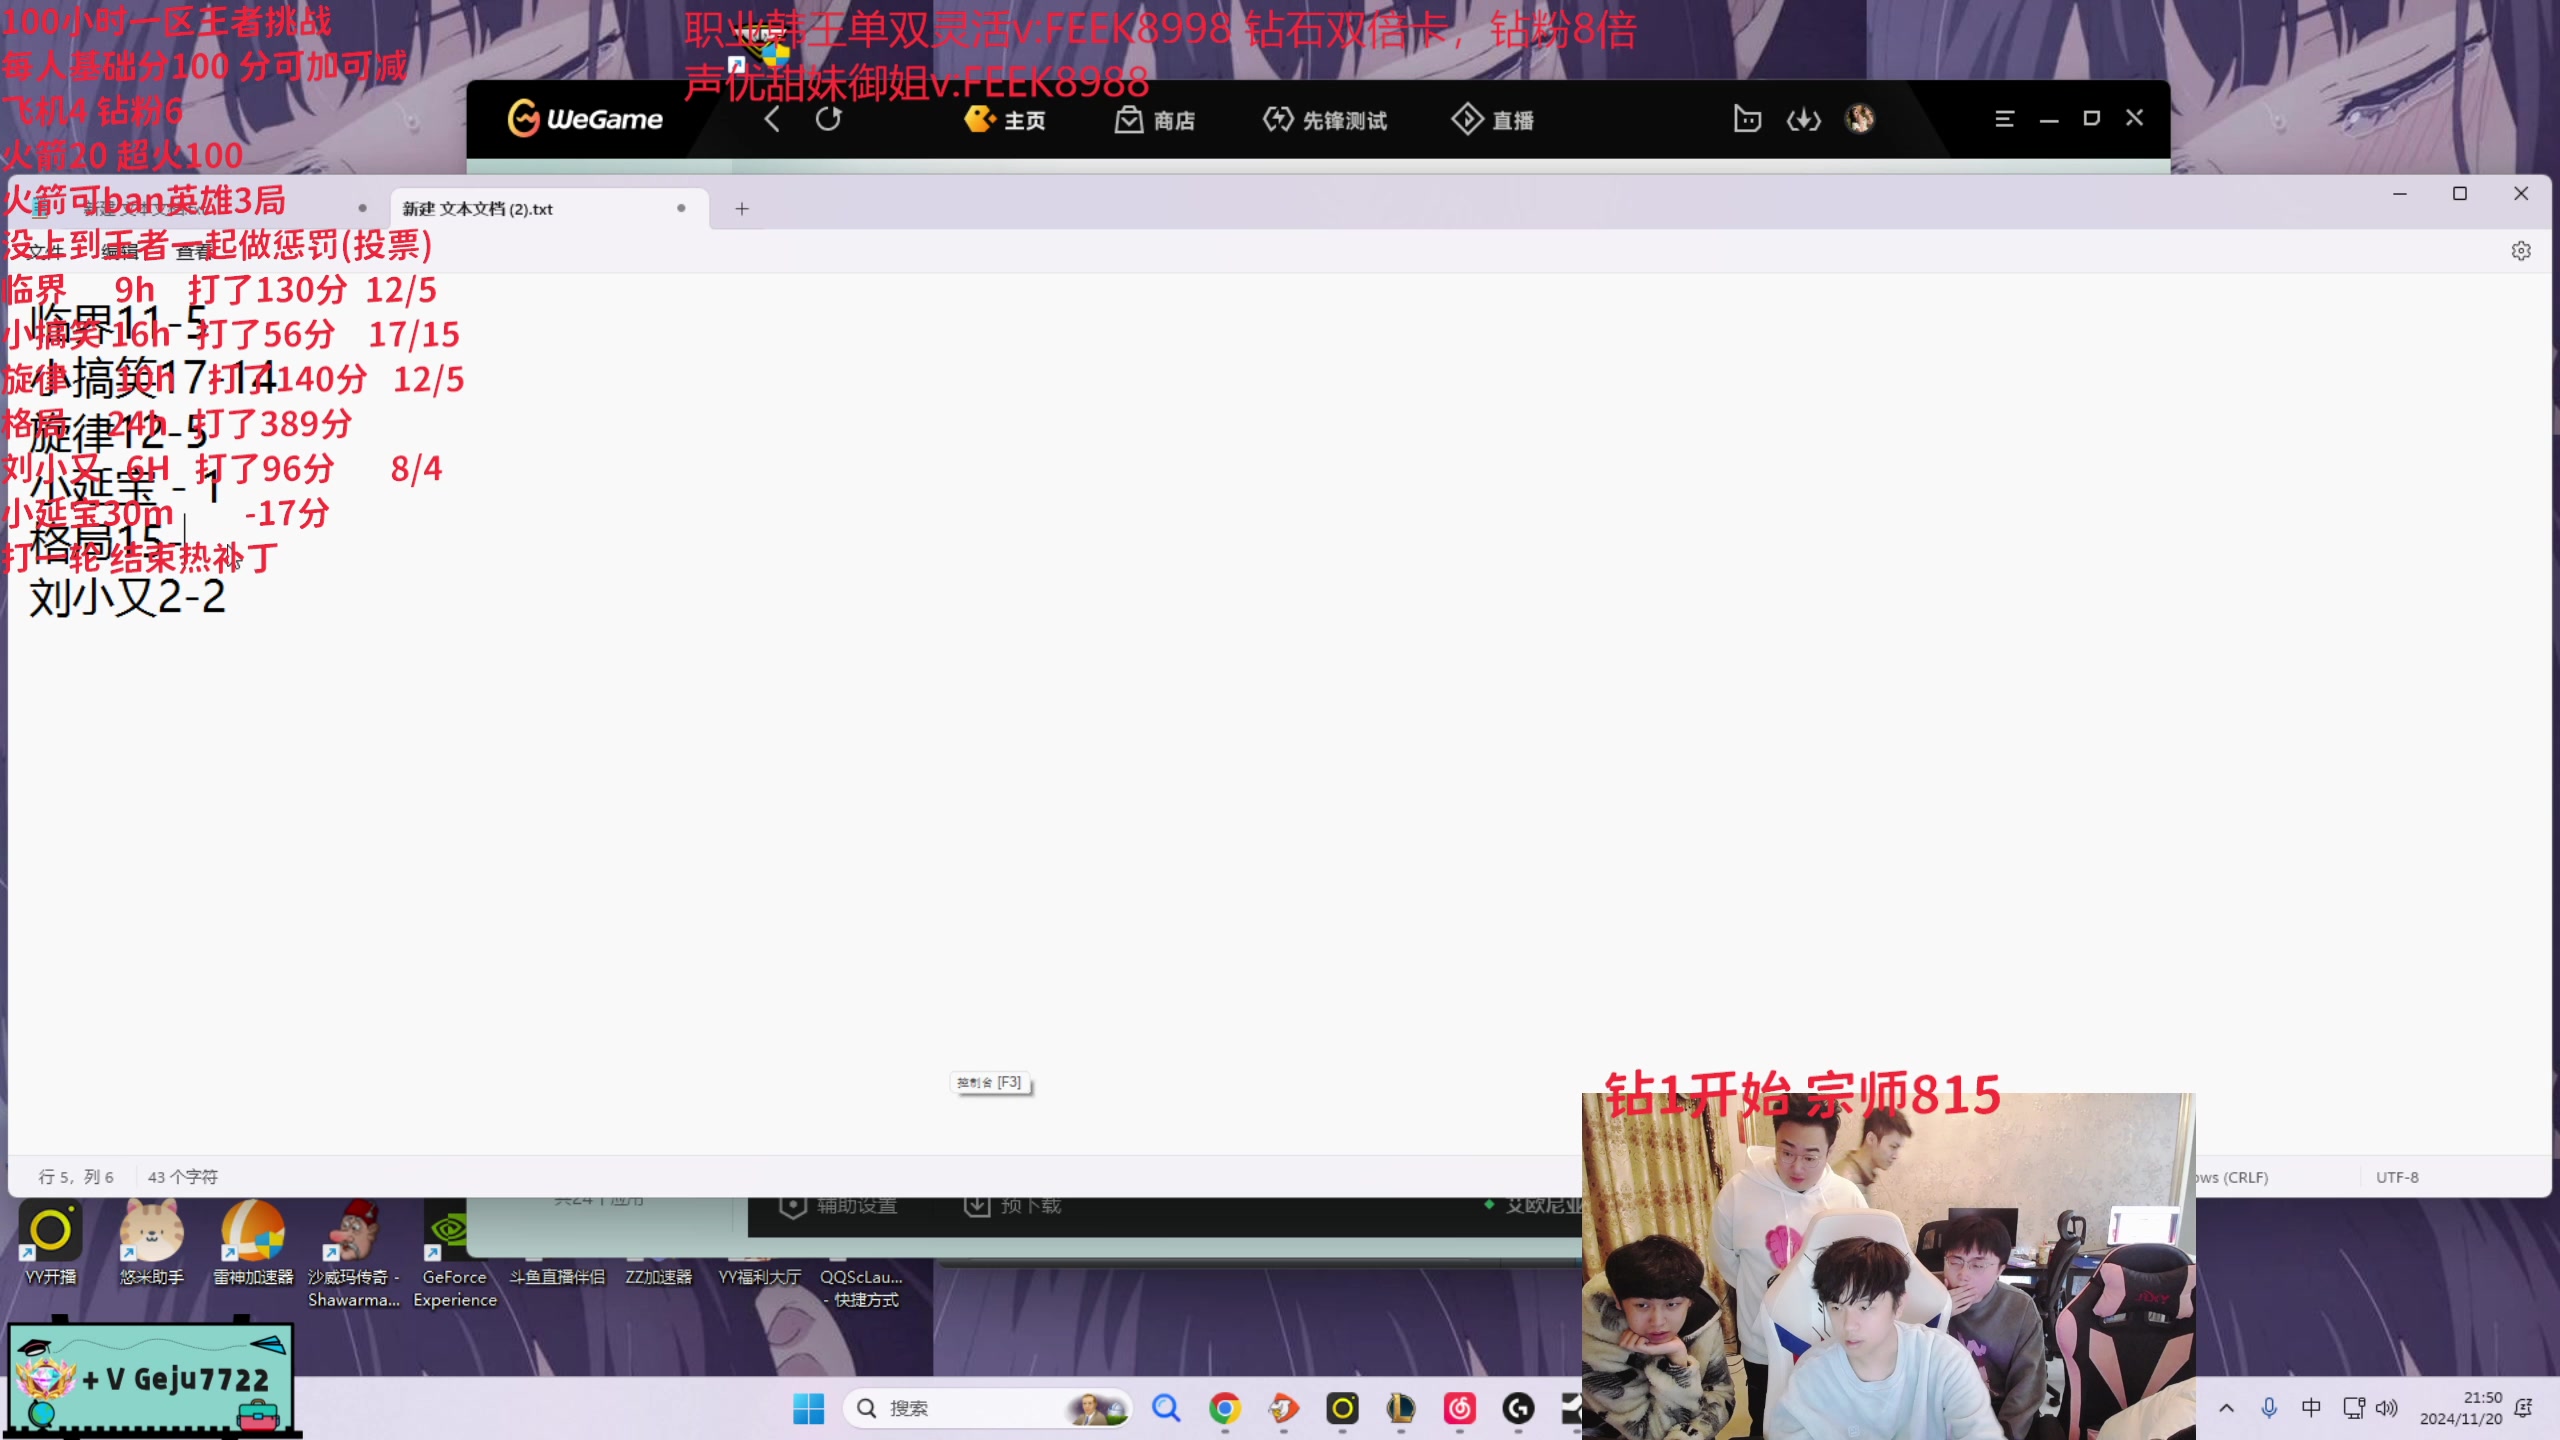Click the 43 个字符 character count
The image size is (2560, 1440).
click(x=183, y=1177)
